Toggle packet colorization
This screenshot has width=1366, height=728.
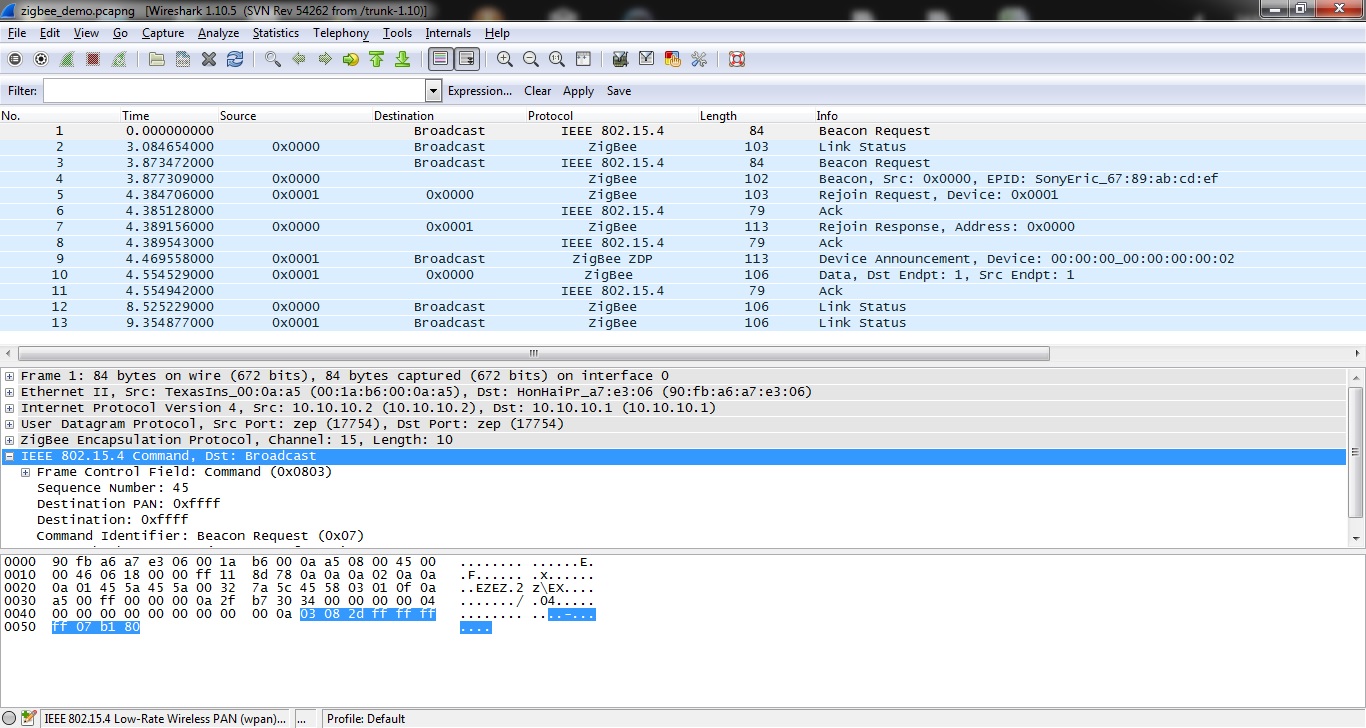tap(440, 60)
